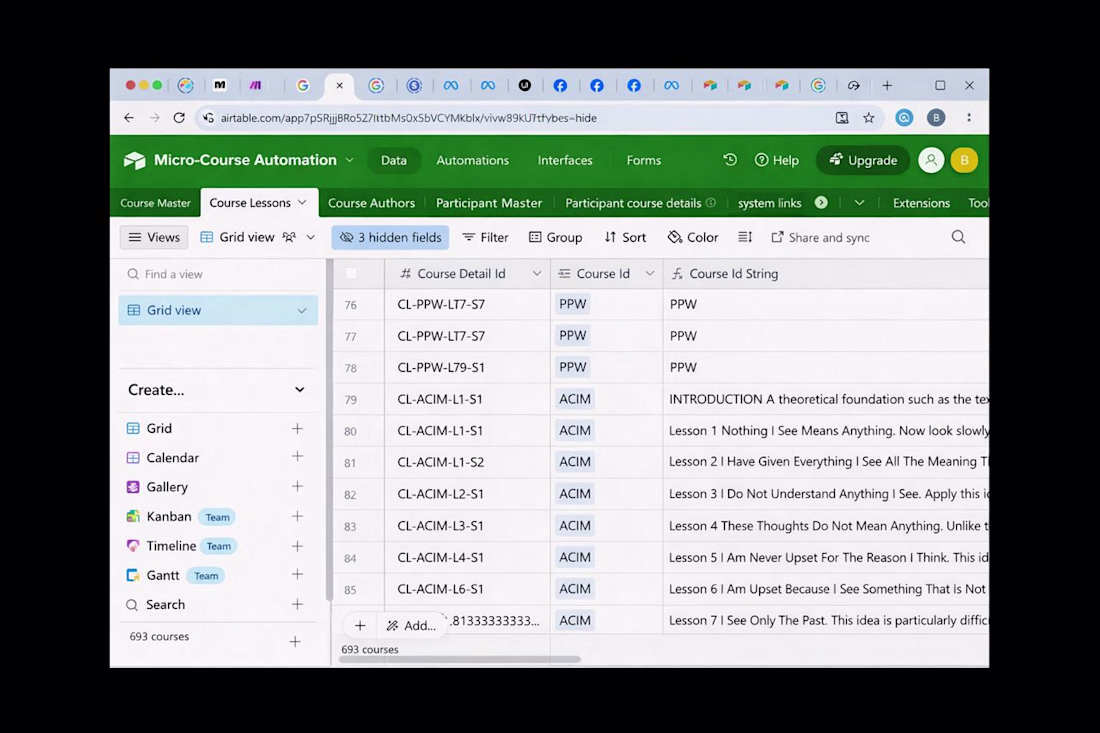Click the search magnifier in view toolbar
The height and width of the screenshot is (733, 1100).
[x=958, y=237]
